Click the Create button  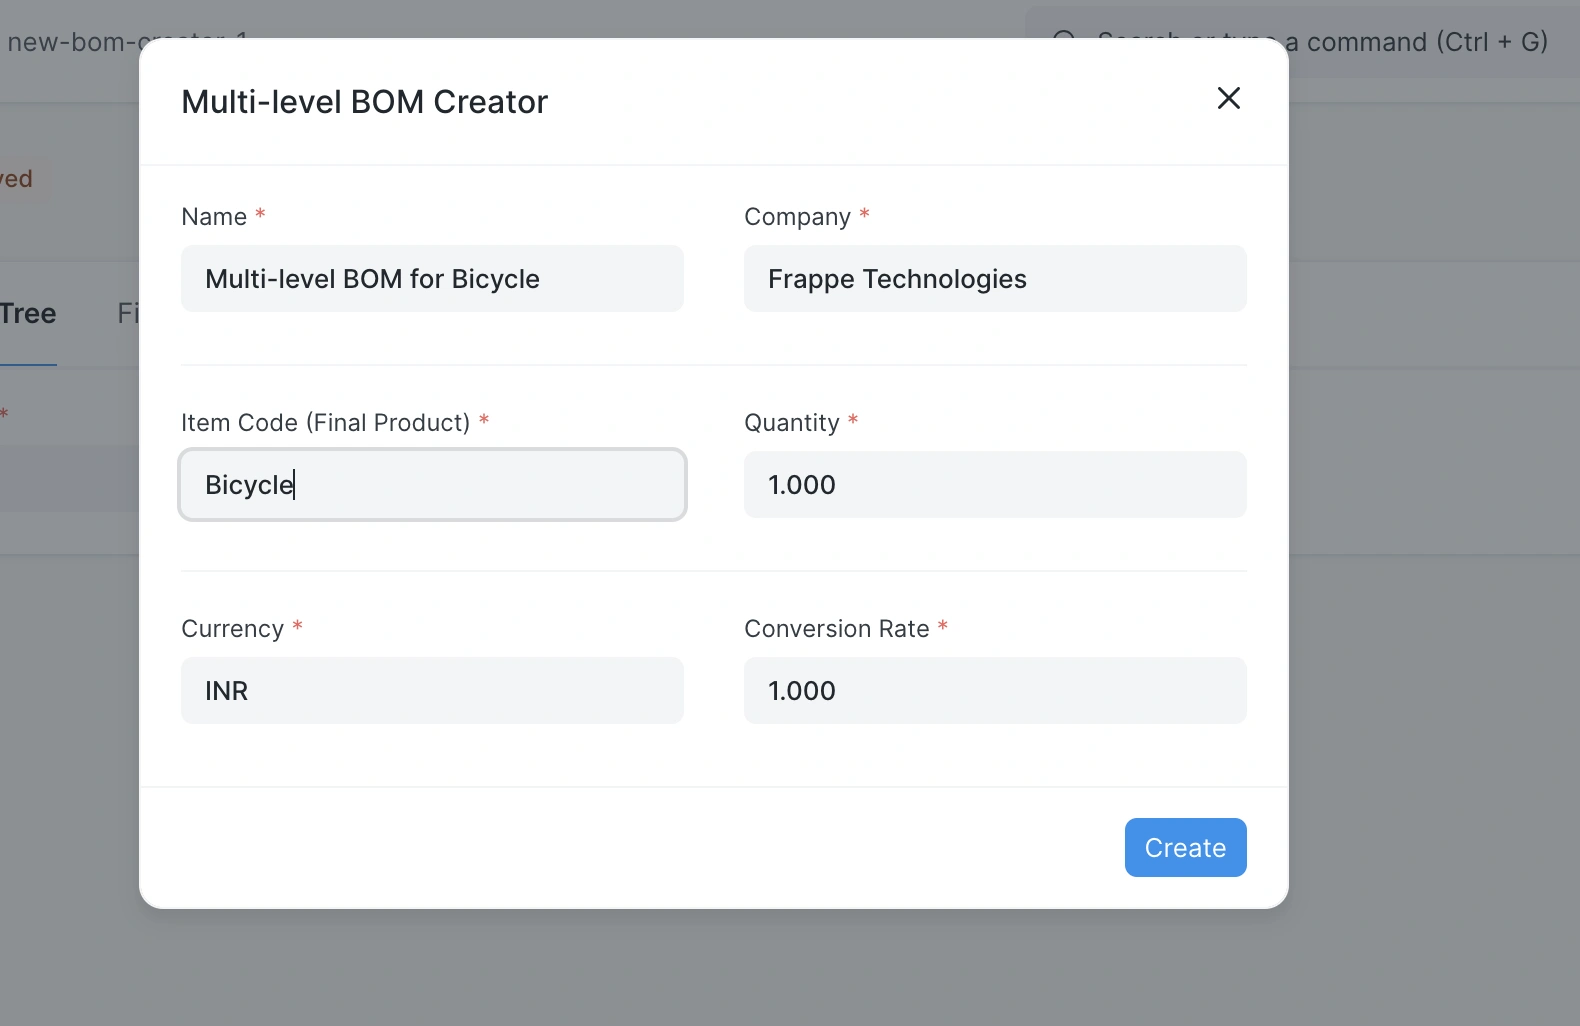tap(1185, 848)
